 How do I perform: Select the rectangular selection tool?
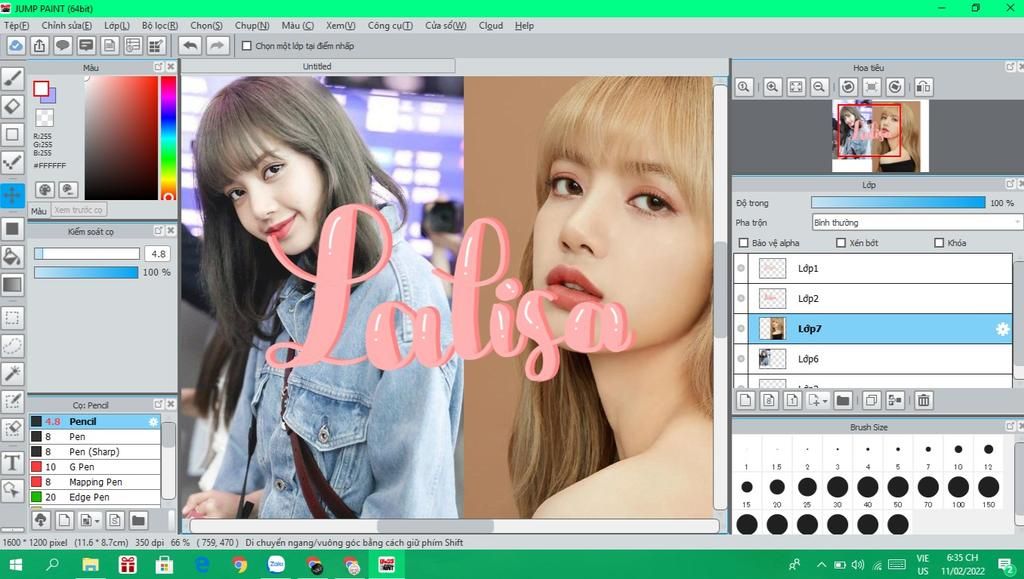(x=12, y=318)
